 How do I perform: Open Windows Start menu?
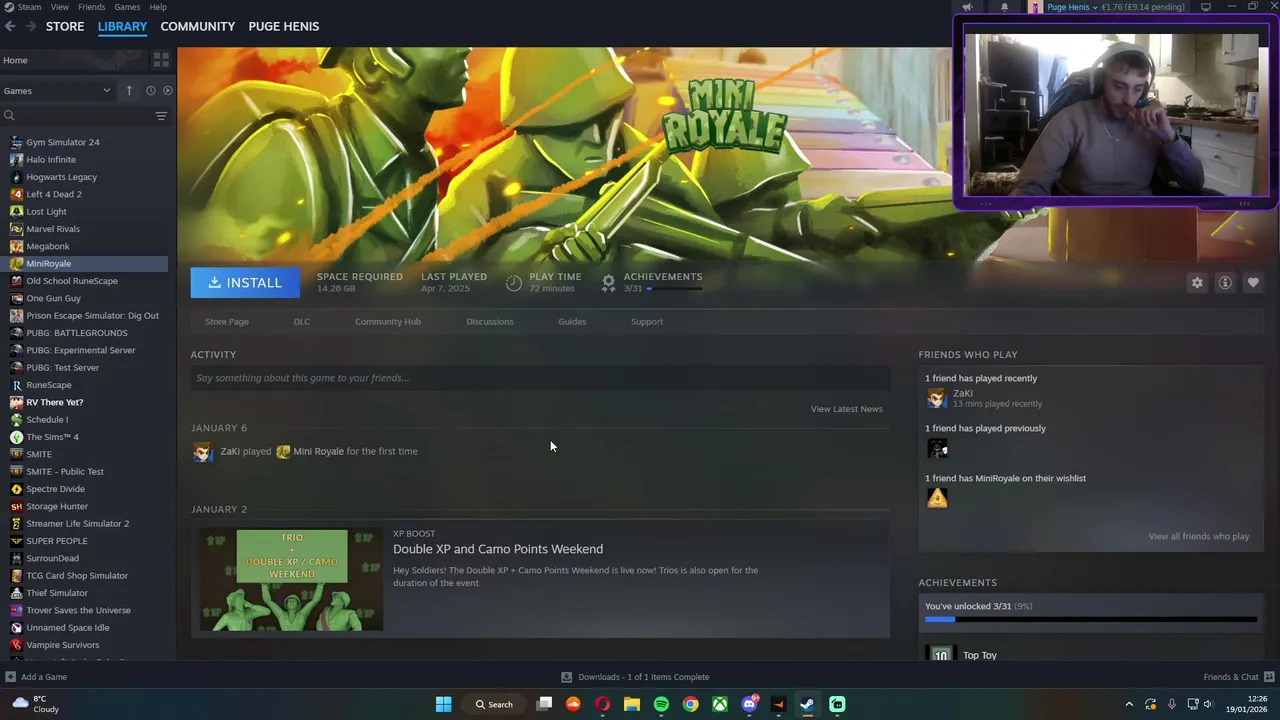point(443,704)
